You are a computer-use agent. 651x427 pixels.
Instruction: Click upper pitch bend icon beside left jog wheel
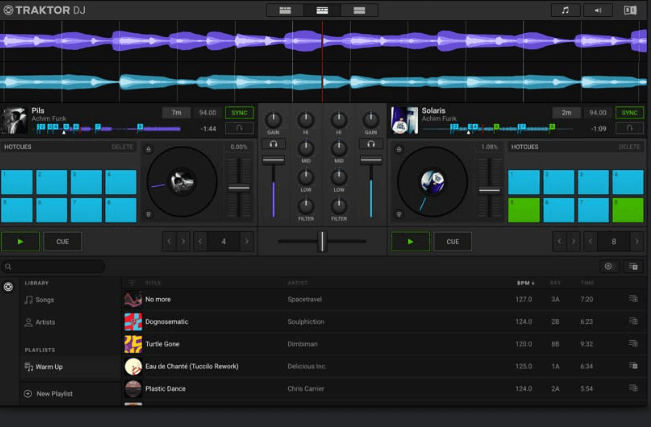(x=149, y=149)
